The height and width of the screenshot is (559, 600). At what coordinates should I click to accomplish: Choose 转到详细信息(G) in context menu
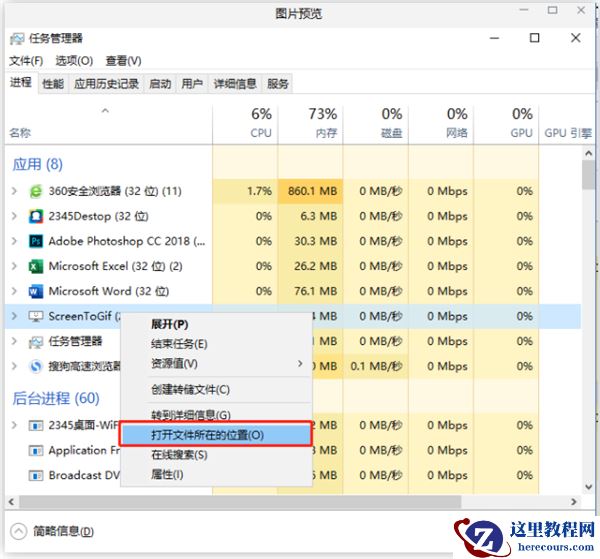[x=216, y=415]
